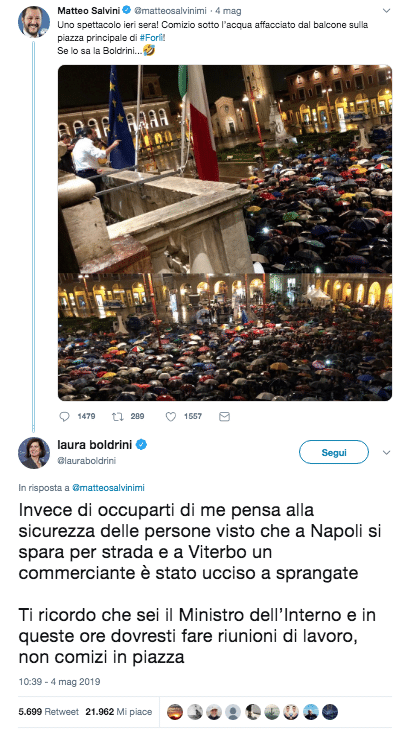Expand options chevron beside Segui button

point(387,453)
